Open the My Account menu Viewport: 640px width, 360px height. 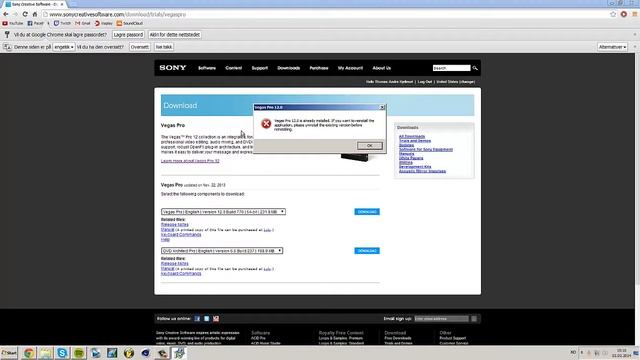pos(350,68)
